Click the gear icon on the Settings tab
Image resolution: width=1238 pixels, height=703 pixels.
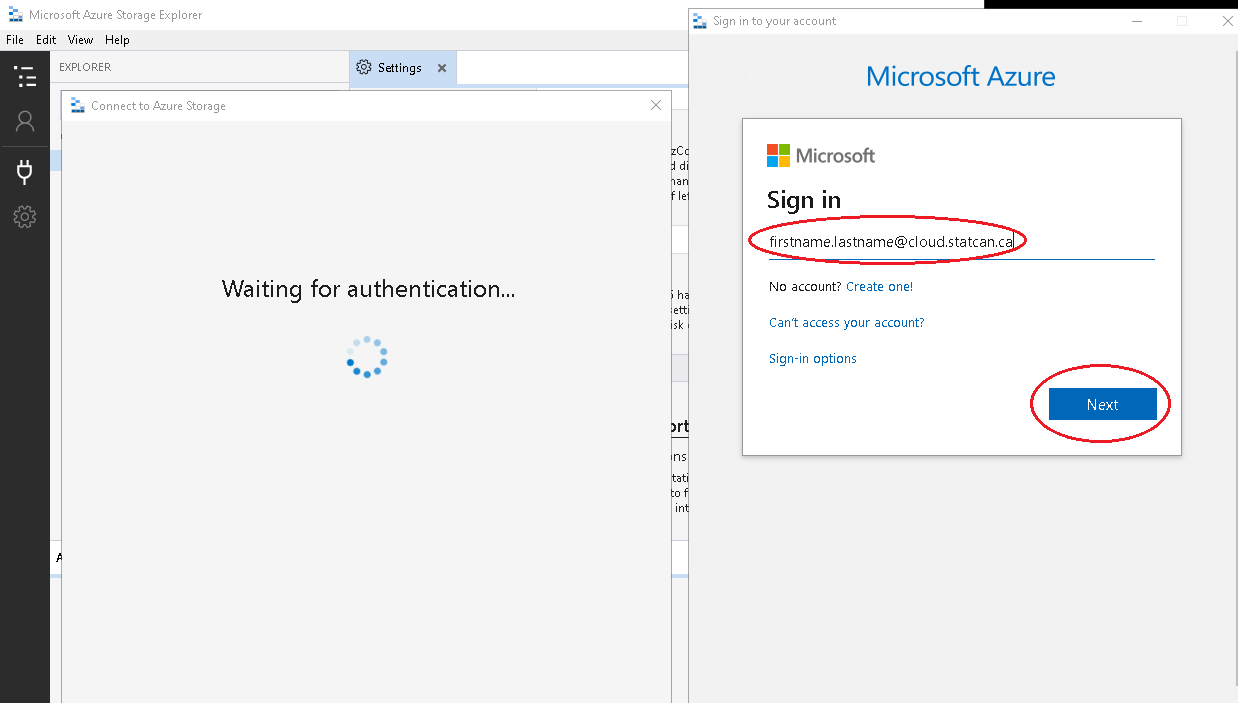click(x=363, y=68)
